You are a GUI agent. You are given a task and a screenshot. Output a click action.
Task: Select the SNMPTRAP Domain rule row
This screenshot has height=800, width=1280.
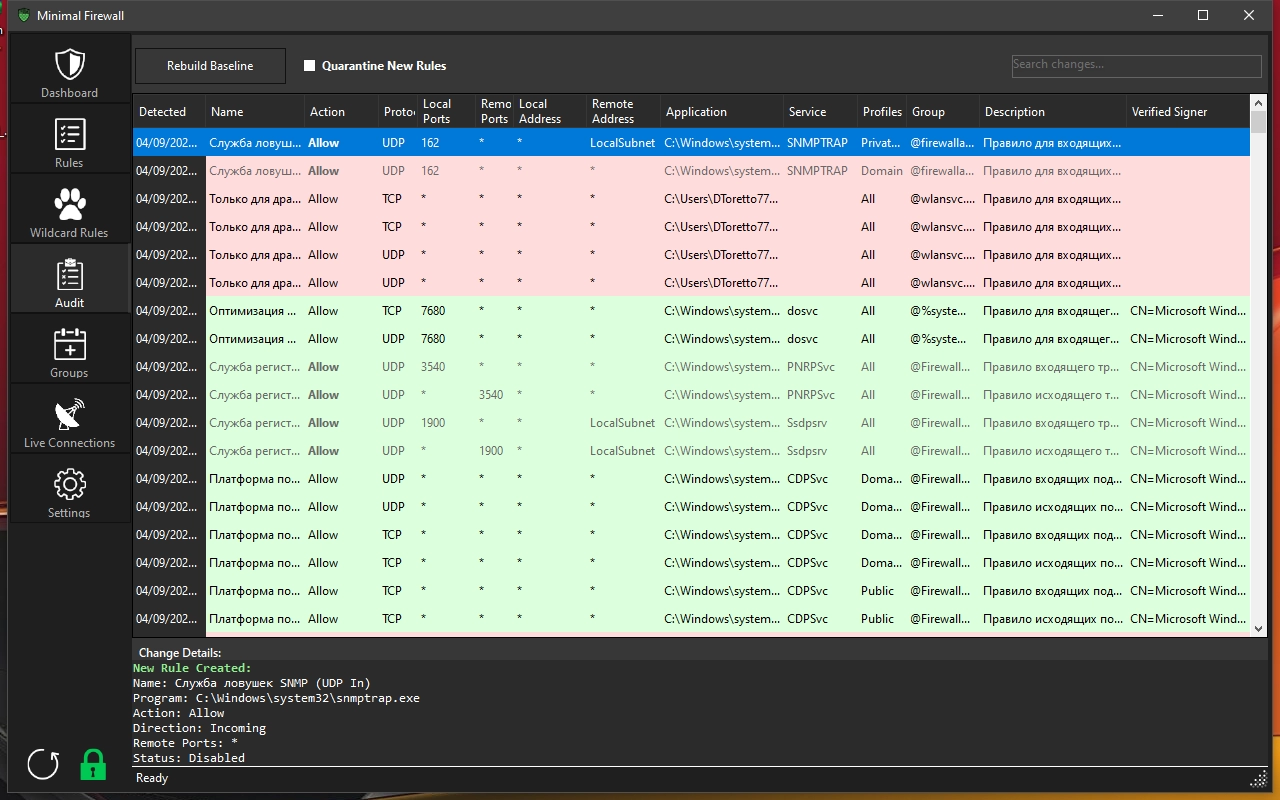[690, 171]
